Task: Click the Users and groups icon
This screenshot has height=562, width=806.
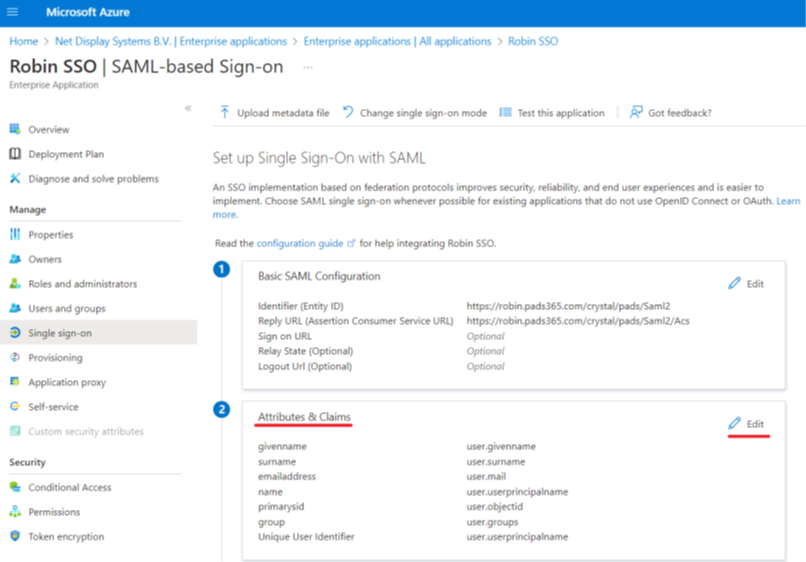Action: [x=15, y=308]
